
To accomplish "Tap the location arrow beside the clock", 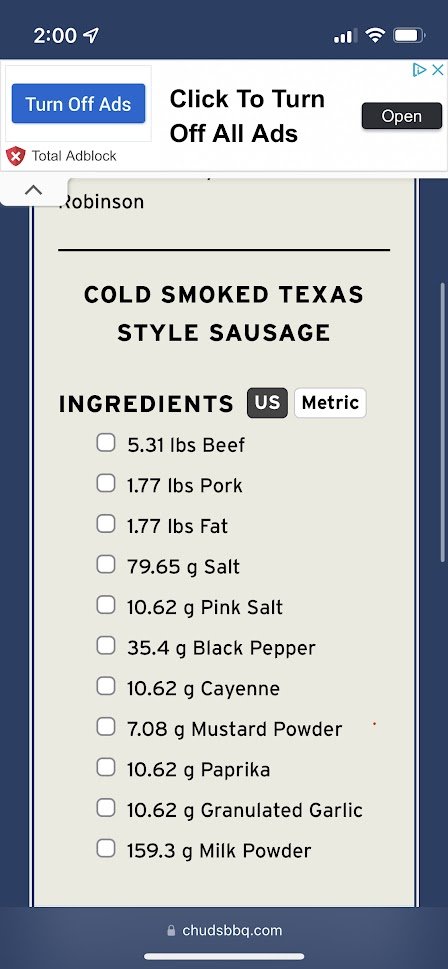I will [91, 35].
